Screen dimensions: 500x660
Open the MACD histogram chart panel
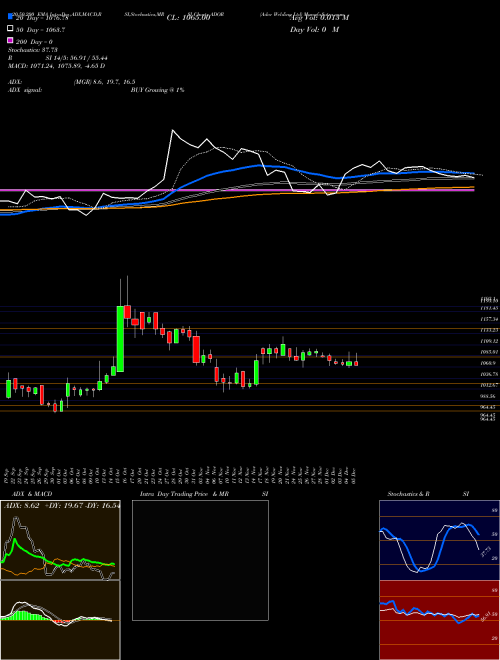coord(60,620)
